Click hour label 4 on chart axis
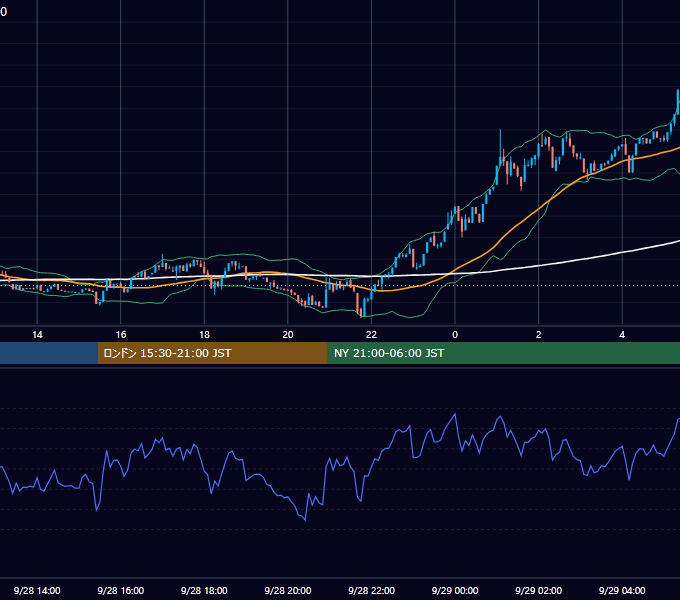680x600 pixels. coord(622,335)
